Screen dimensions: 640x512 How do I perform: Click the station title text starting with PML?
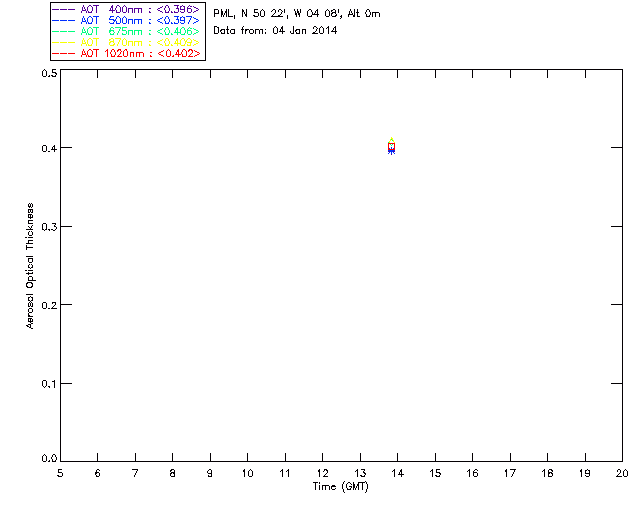pos(296,14)
